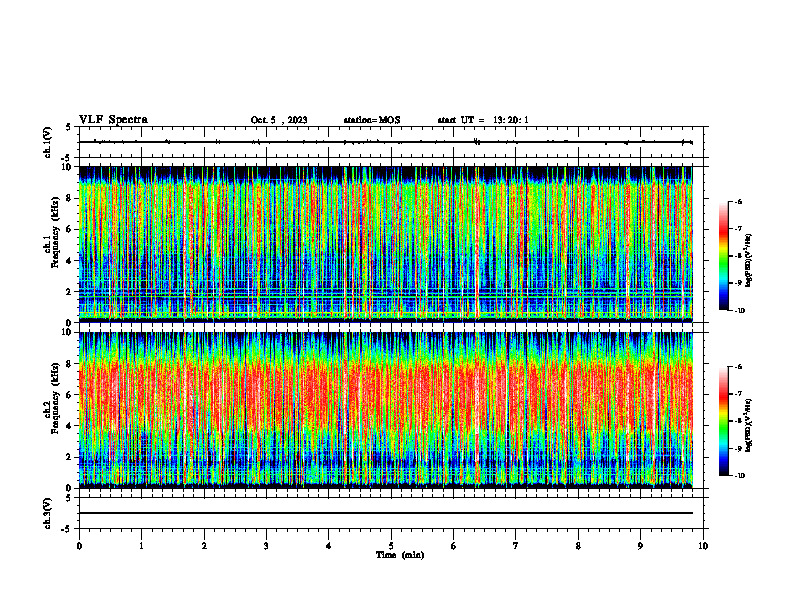Click time axis tick label "6"

click(454, 546)
